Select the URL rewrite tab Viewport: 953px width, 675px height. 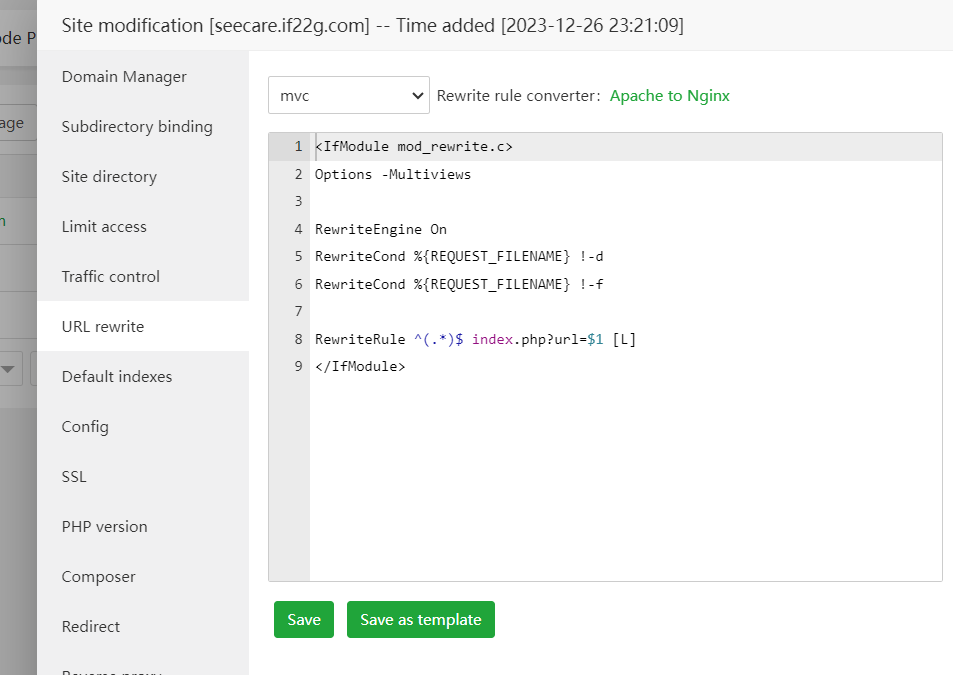[103, 327]
